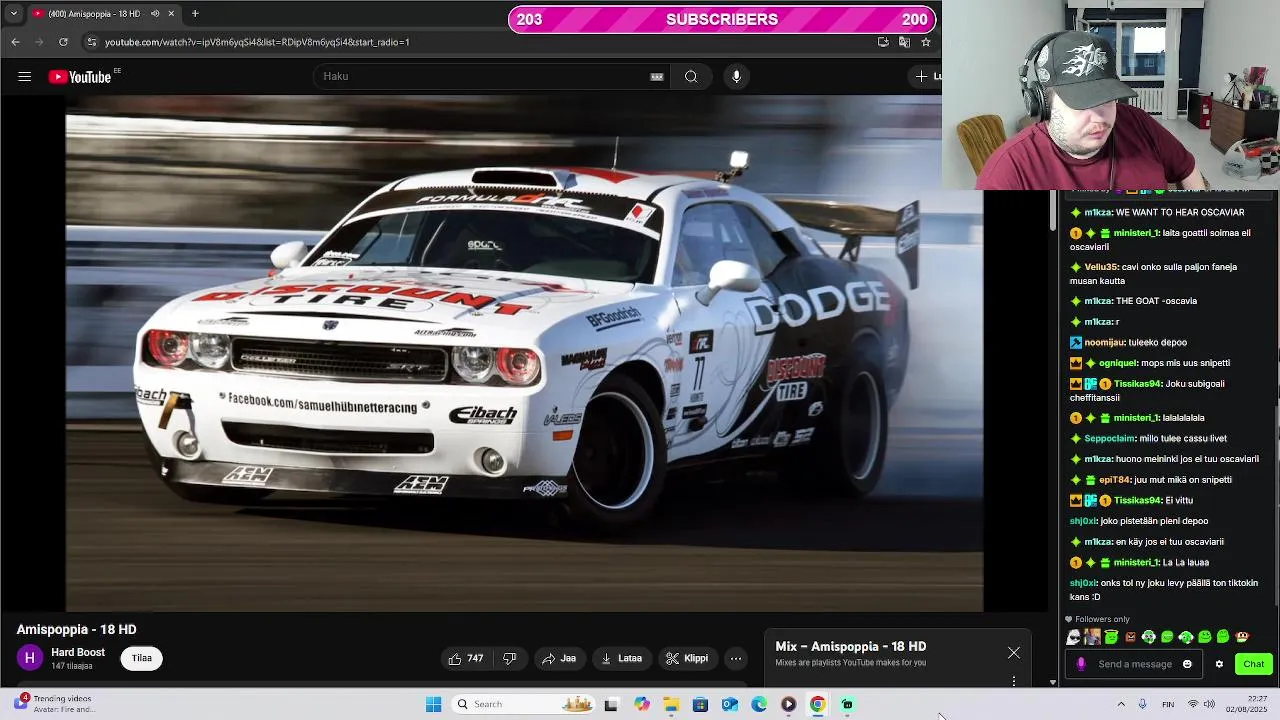This screenshot has height=720, width=1280.
Task: Bookmark this page with the star icon
Action: pos(926,42)
